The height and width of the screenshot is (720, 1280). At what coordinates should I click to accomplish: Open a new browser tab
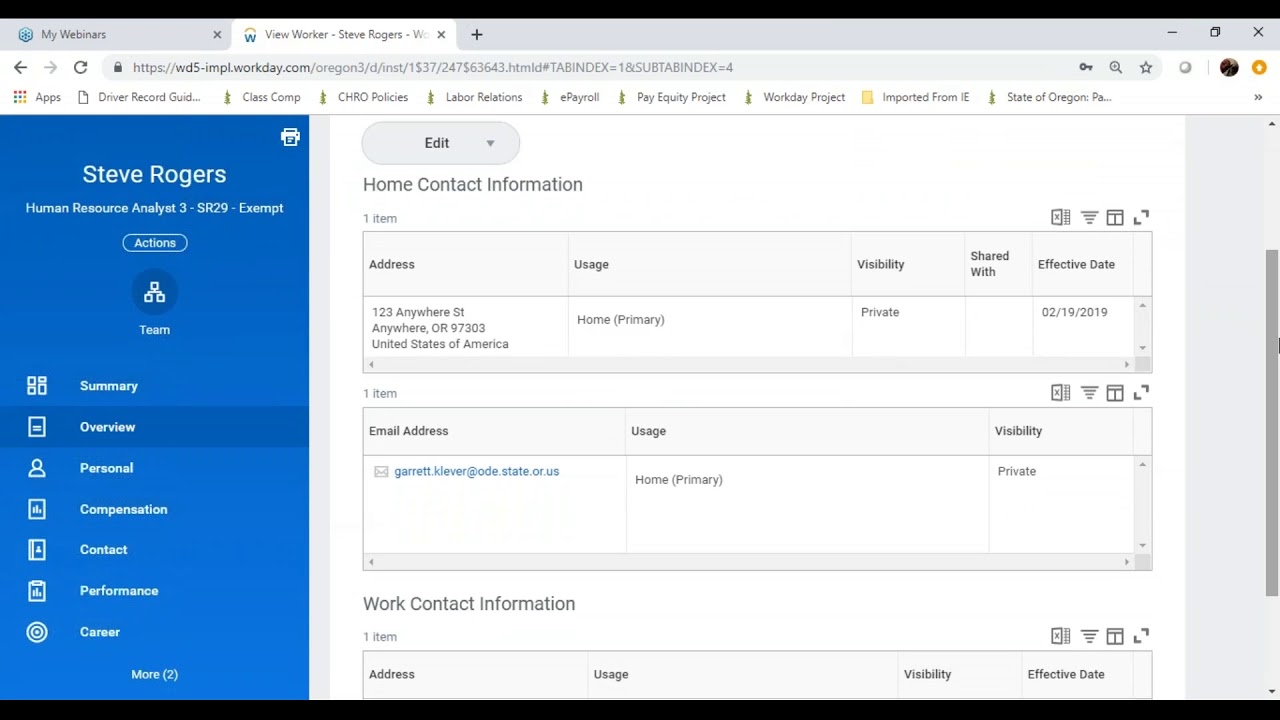[x=477, y=34]
